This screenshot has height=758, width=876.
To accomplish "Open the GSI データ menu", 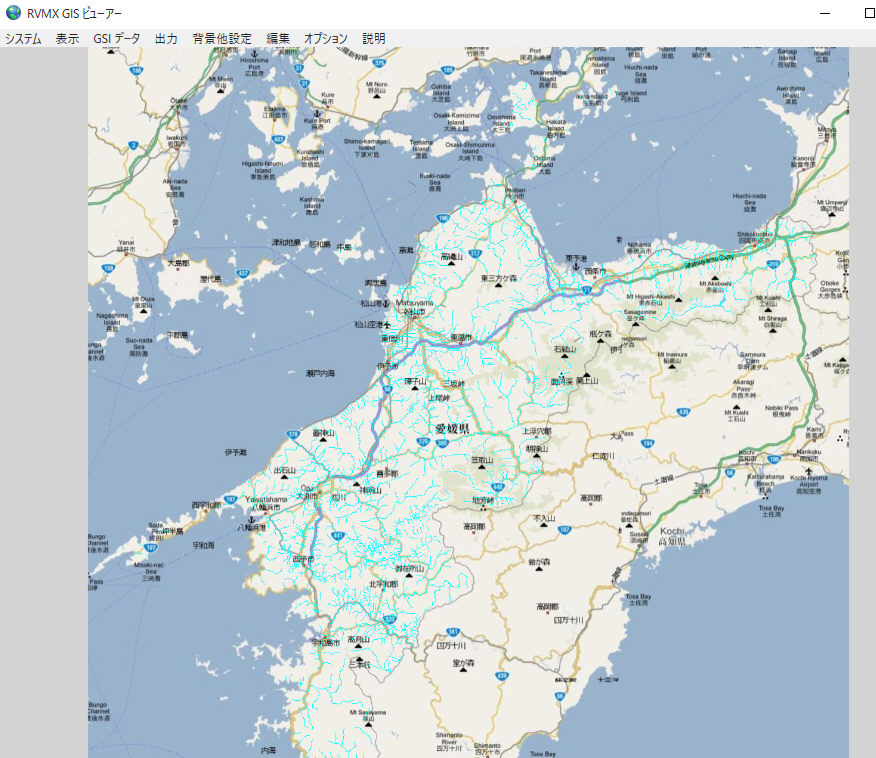I will [x=117, y=38].
